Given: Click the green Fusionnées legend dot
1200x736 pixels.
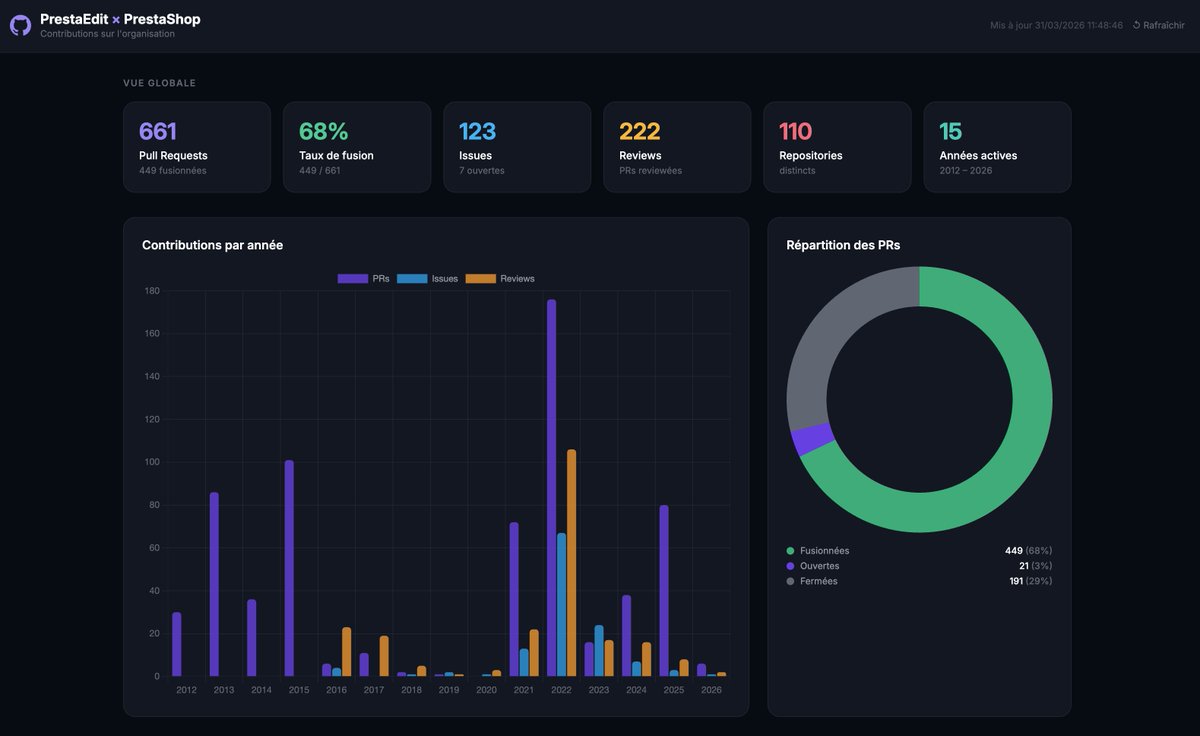Looking at the screenshot, I should coord(791,551).
